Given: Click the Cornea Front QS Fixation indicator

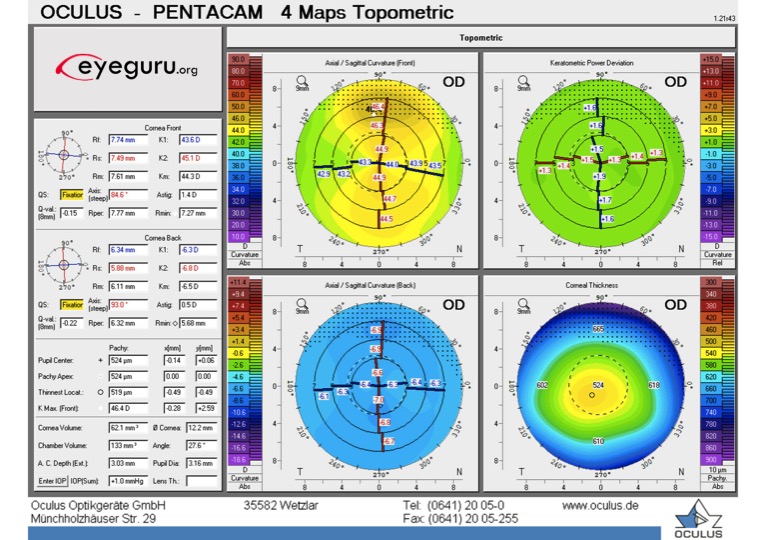Looking at the screenshot, I should (72, 194).
